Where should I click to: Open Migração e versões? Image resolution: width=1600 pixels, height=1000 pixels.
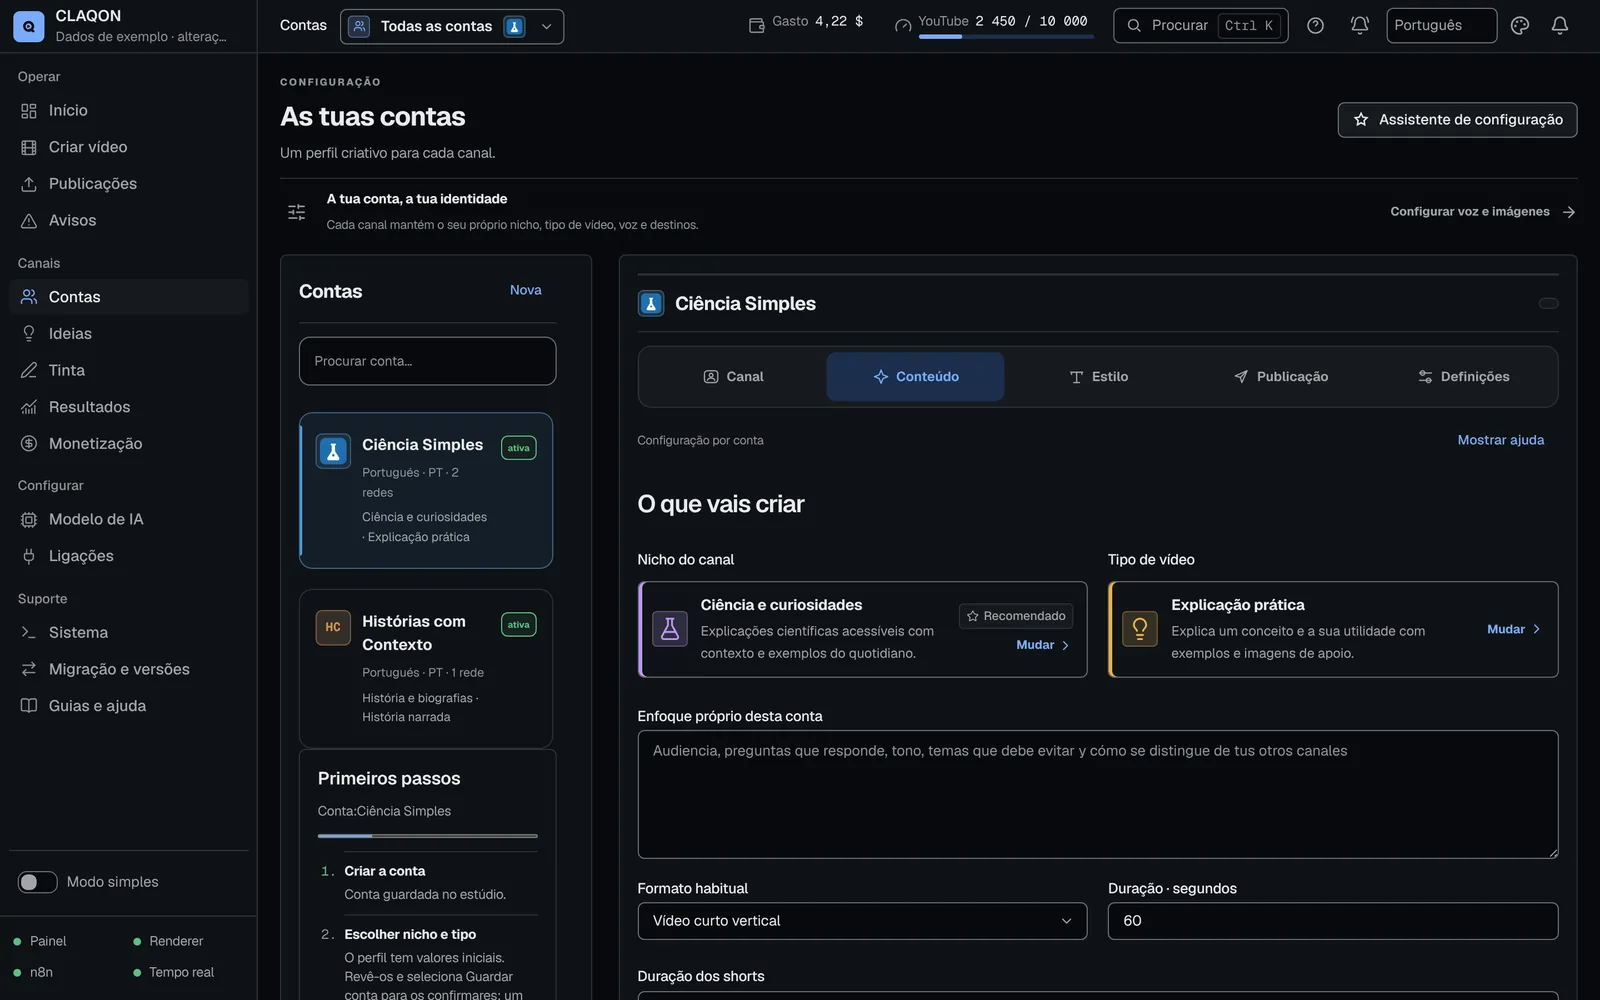coord(128,669)
